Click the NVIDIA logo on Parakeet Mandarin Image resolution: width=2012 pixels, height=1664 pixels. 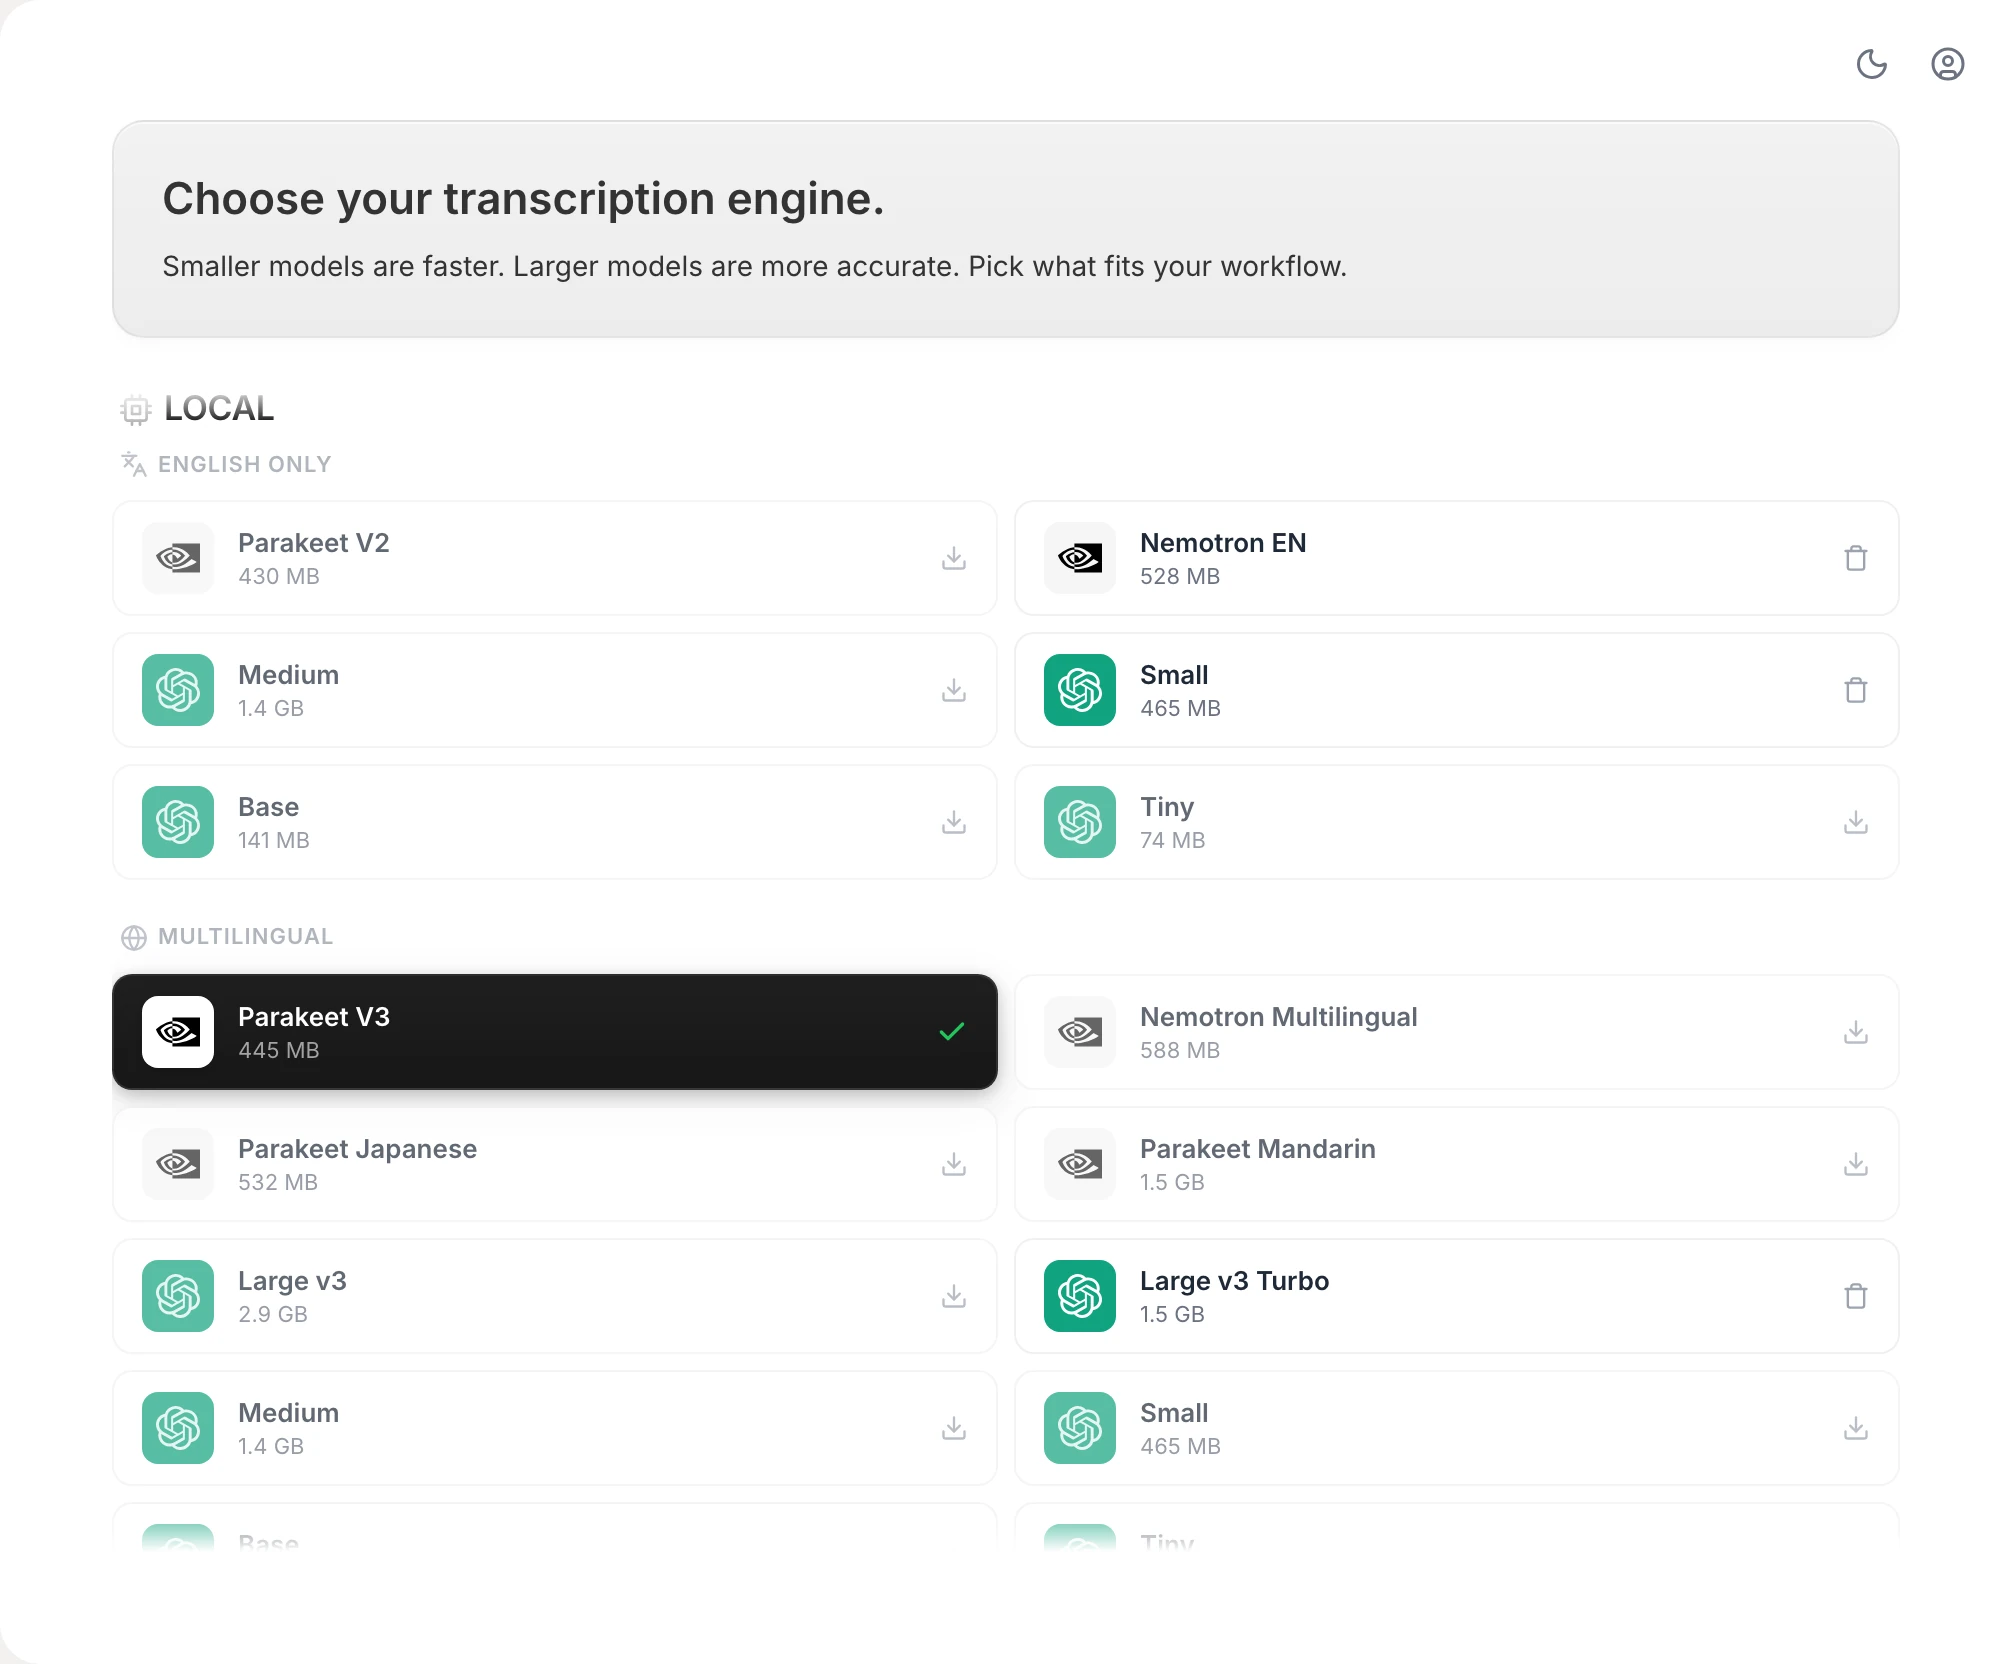coord(1080,1164)
